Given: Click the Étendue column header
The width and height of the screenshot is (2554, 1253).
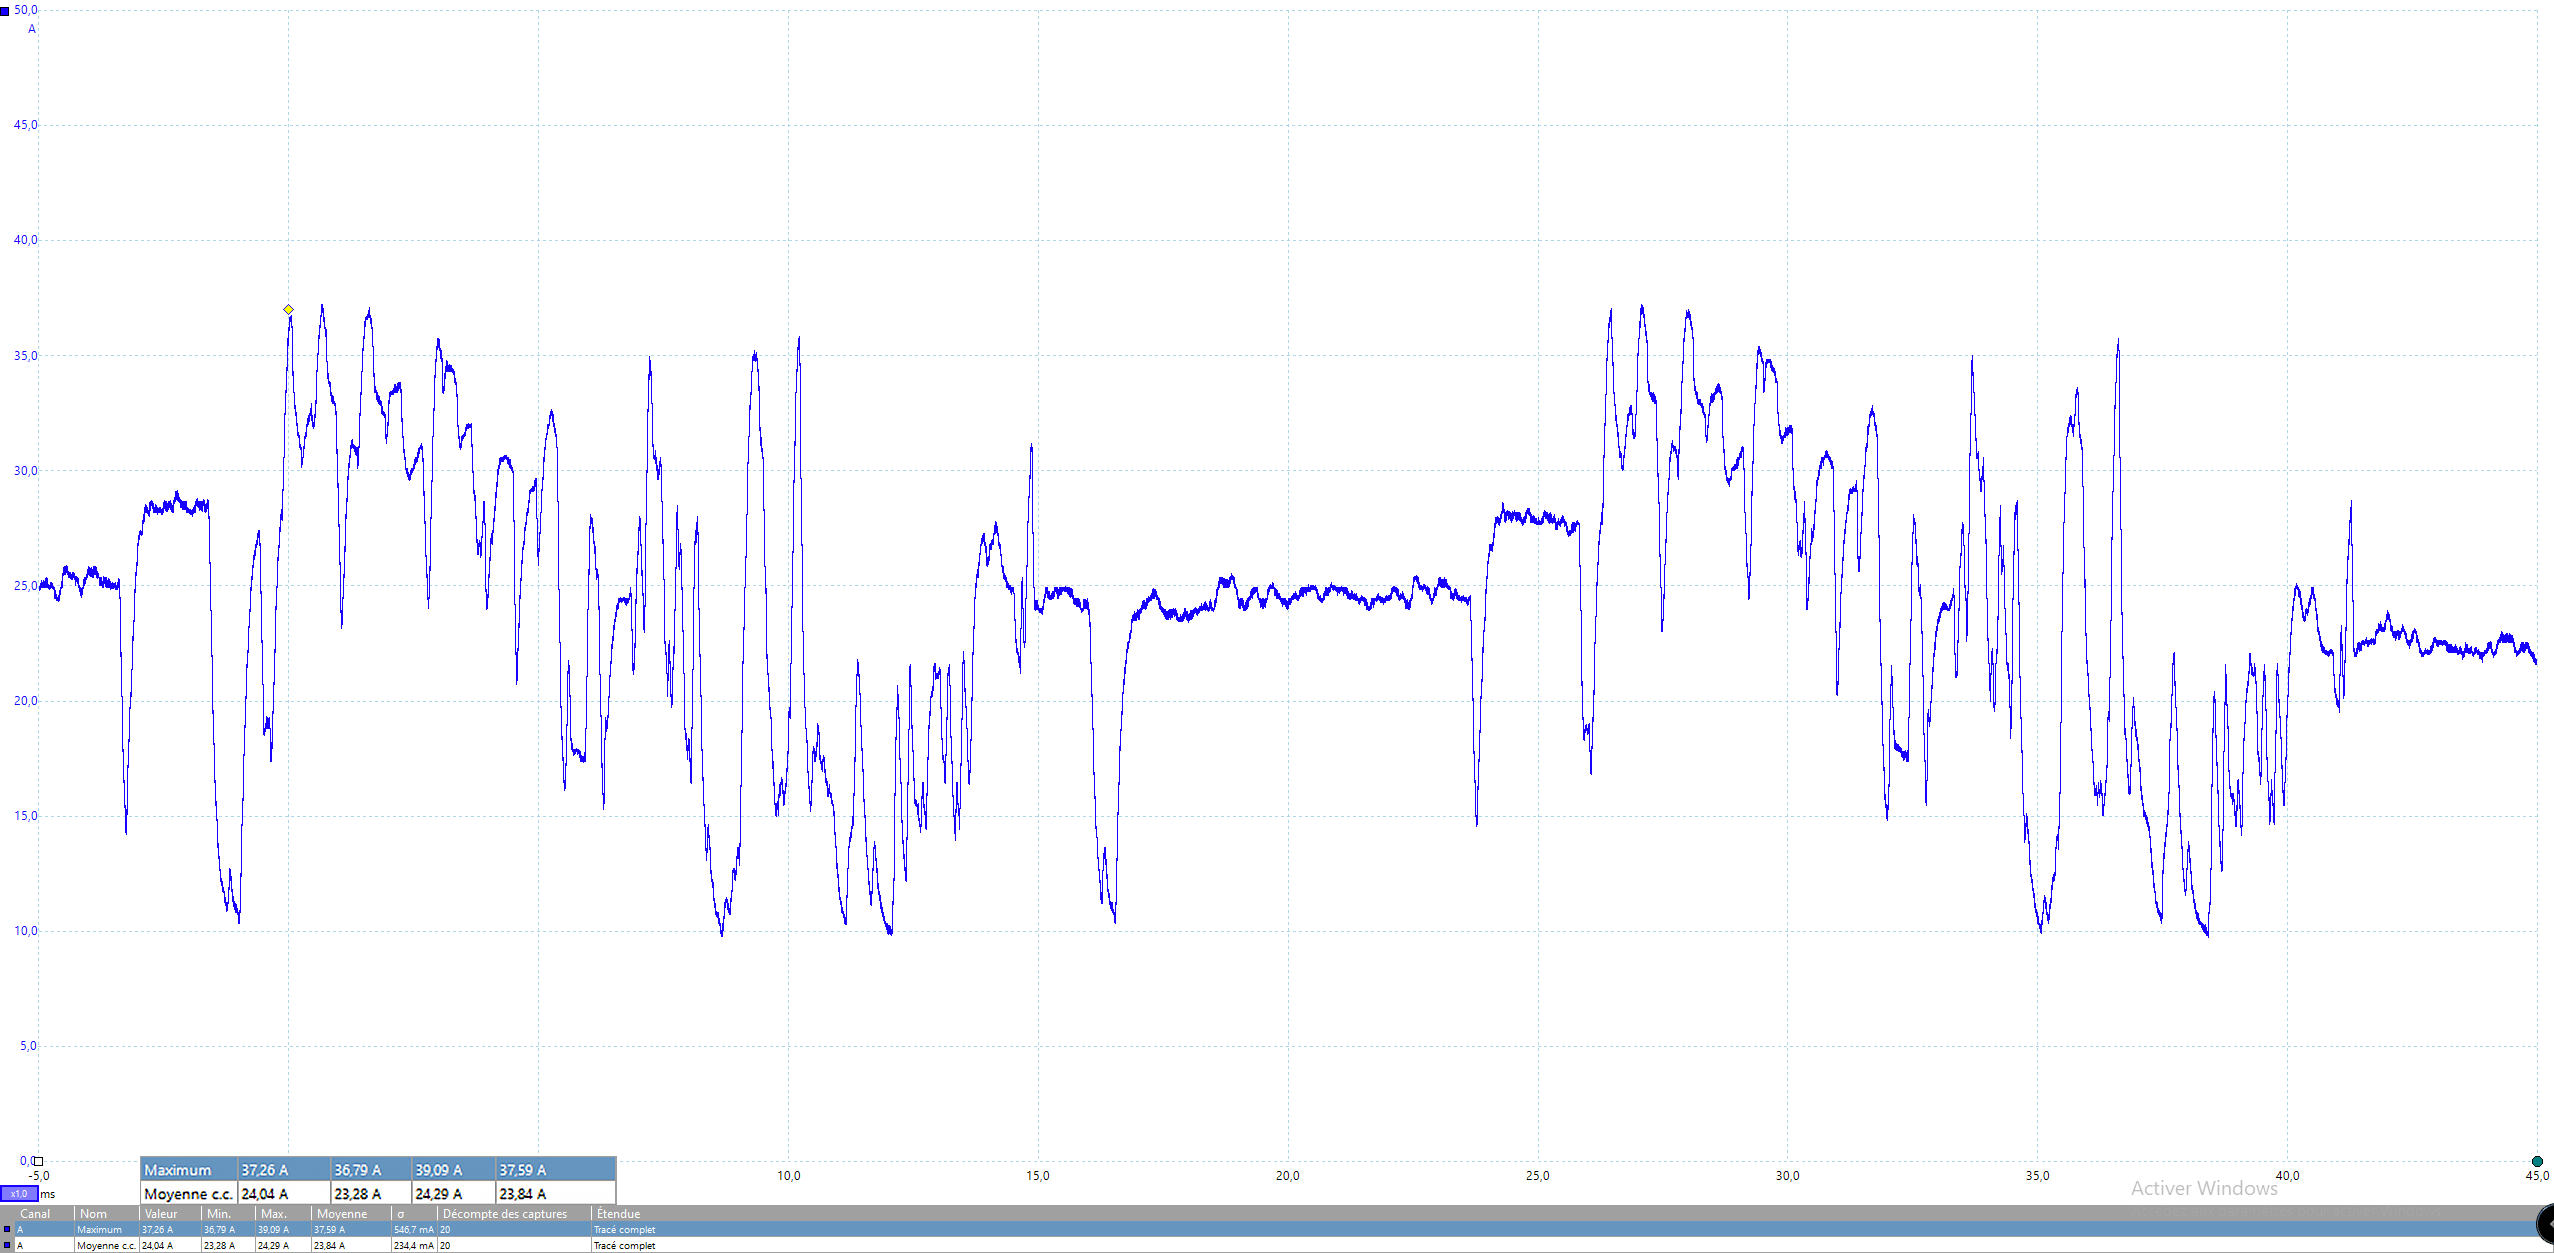Looking at the screenshot, I should coord(618,1214).
